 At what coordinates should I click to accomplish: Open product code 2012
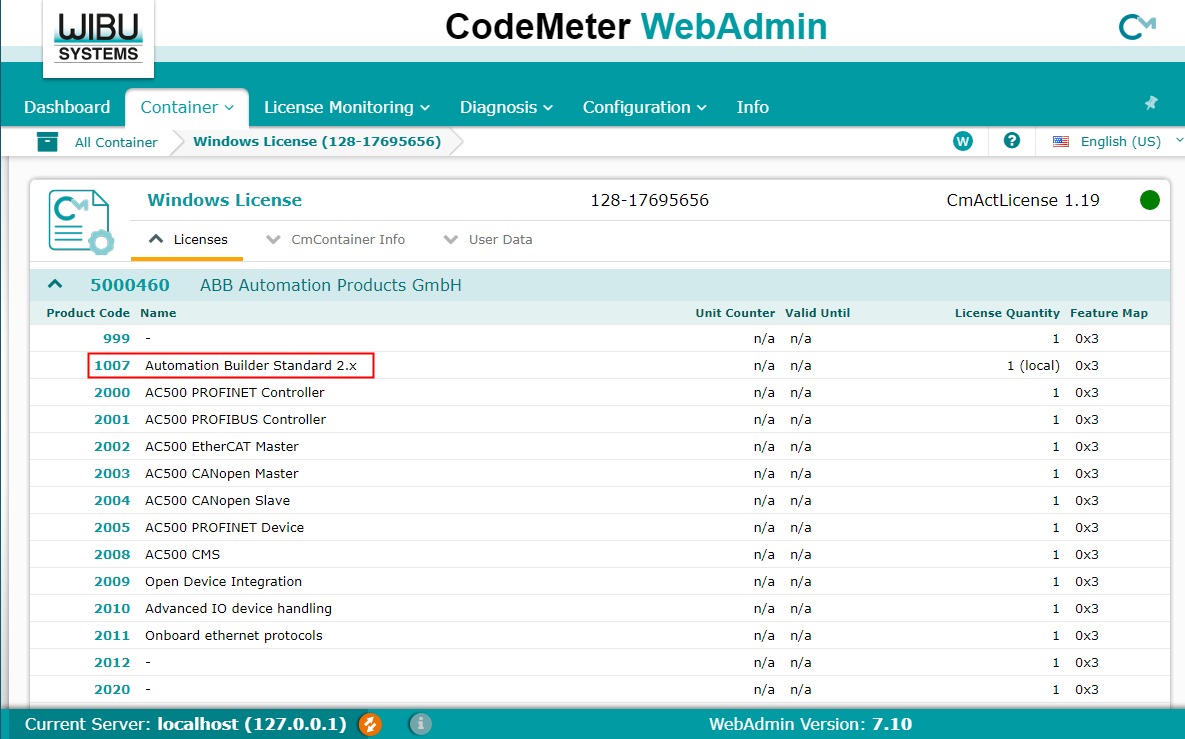tap(112, 663)
